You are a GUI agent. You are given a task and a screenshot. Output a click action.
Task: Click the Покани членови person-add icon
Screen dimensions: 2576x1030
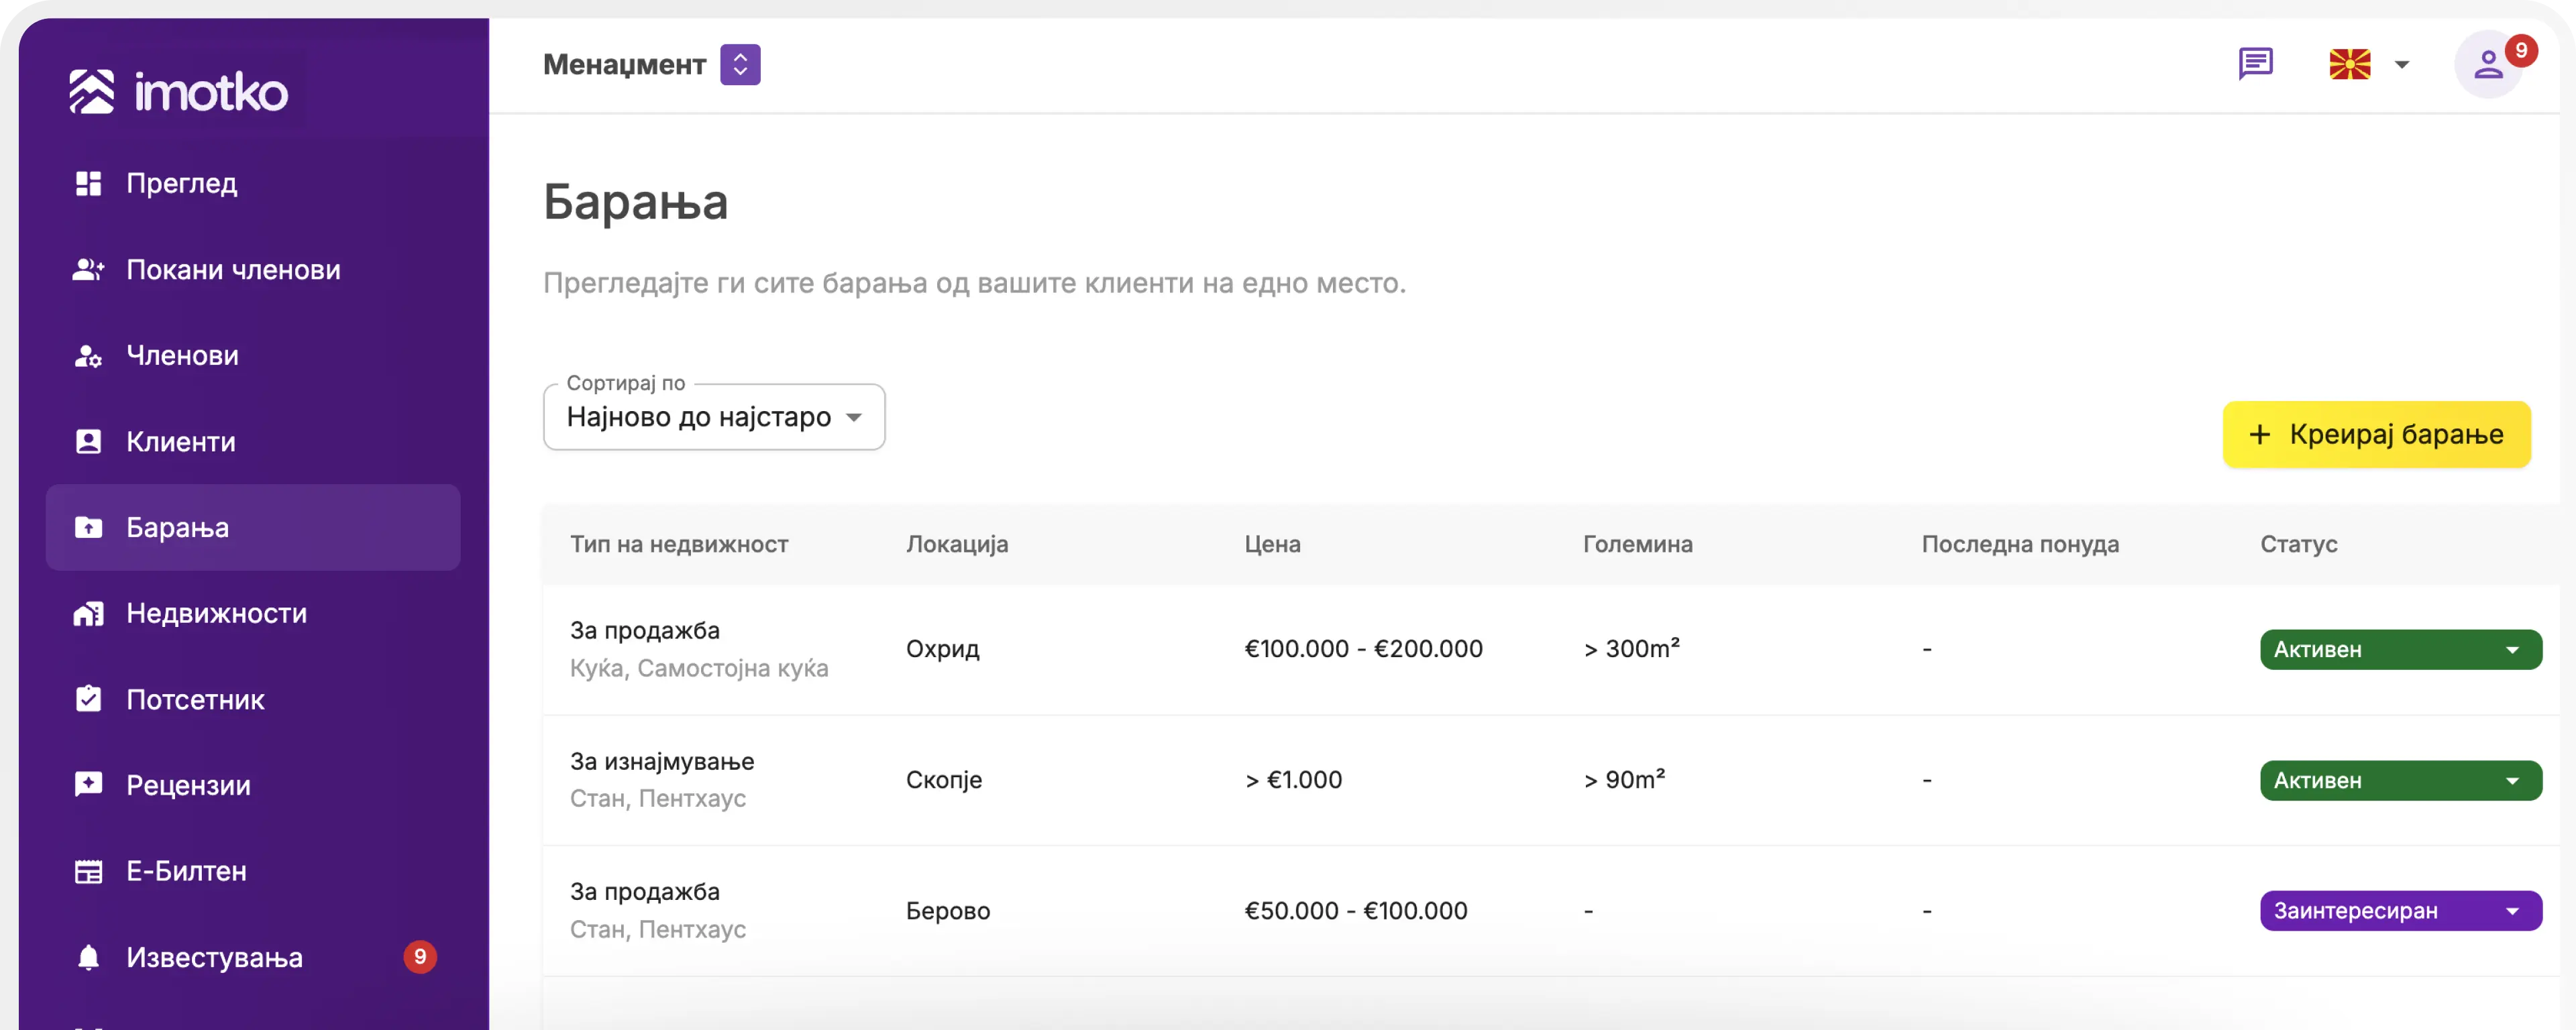(88, 270)
